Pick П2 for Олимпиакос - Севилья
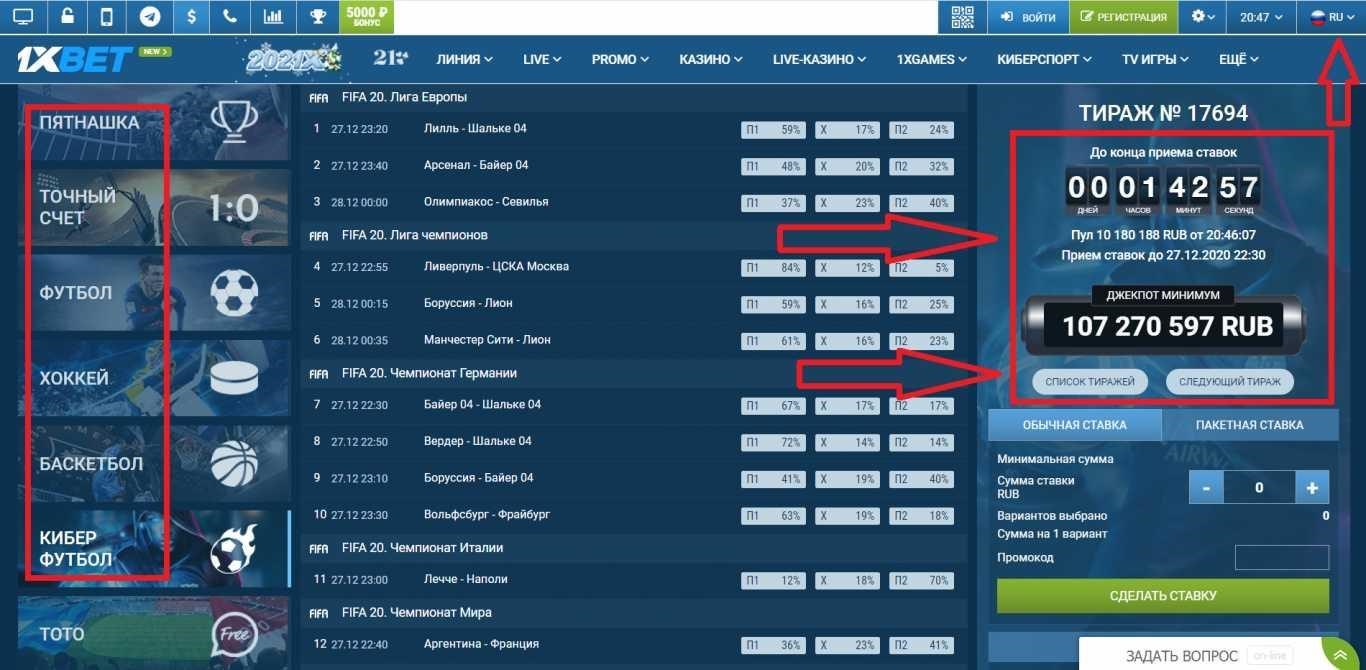Screen dimensions: 1366x670 pos(921,203)
